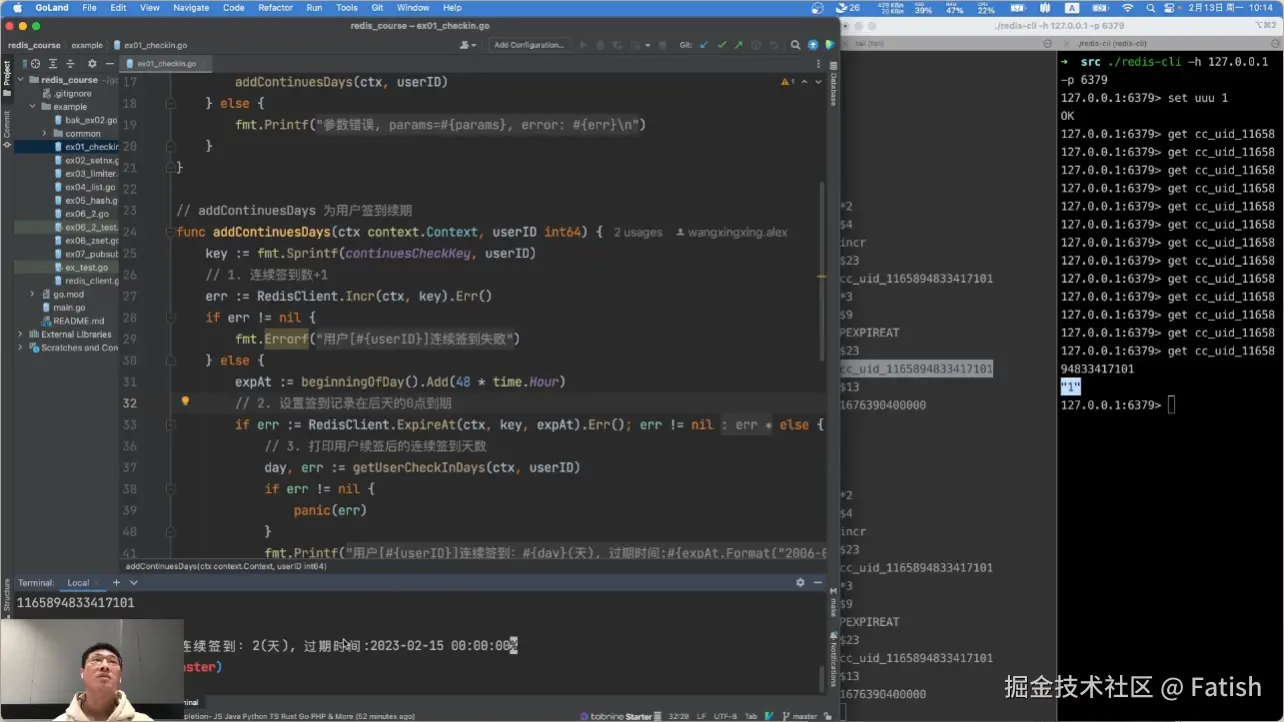Screen dimensions: 1284x722
Task: Click the Git push arrow icon
Action: click(738, 45)
